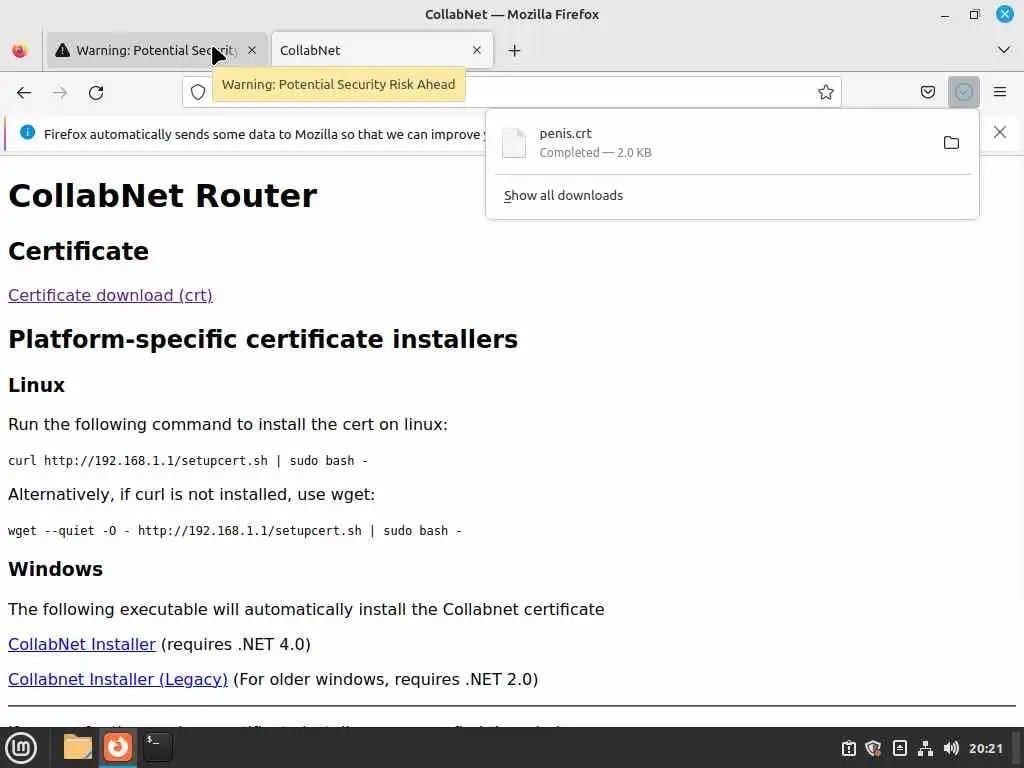Dismiss the Firefox data notification bar
1024x768 pixels.
(x=1000, y=133)
